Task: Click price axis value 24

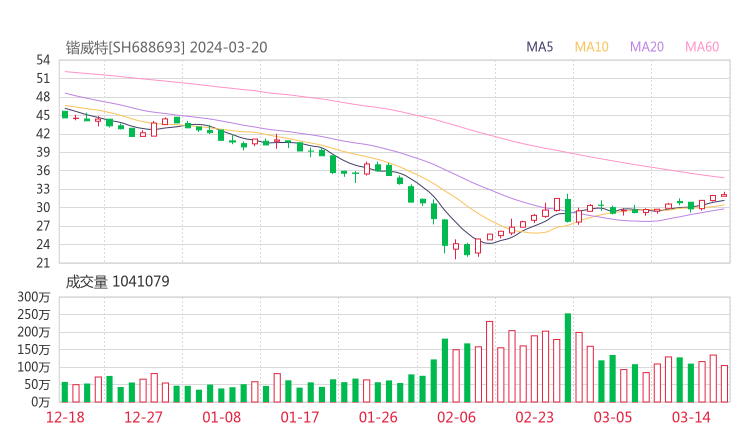Action: click(43, 245)
